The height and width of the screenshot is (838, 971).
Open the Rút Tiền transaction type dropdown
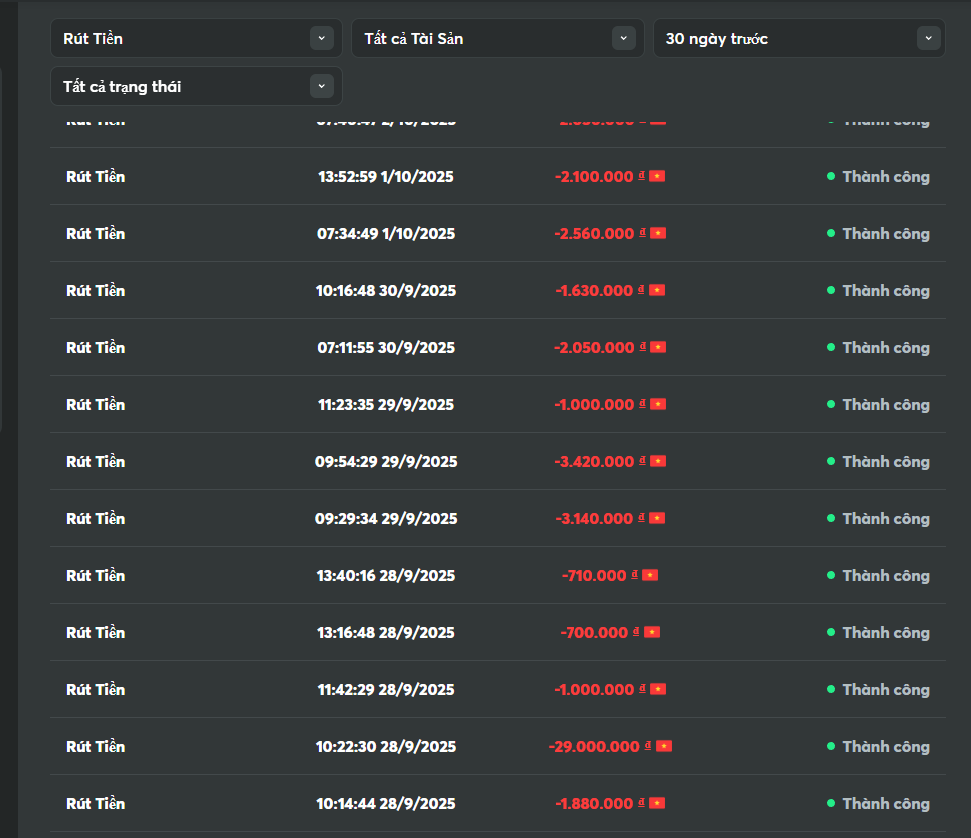[x=196, y=39]
